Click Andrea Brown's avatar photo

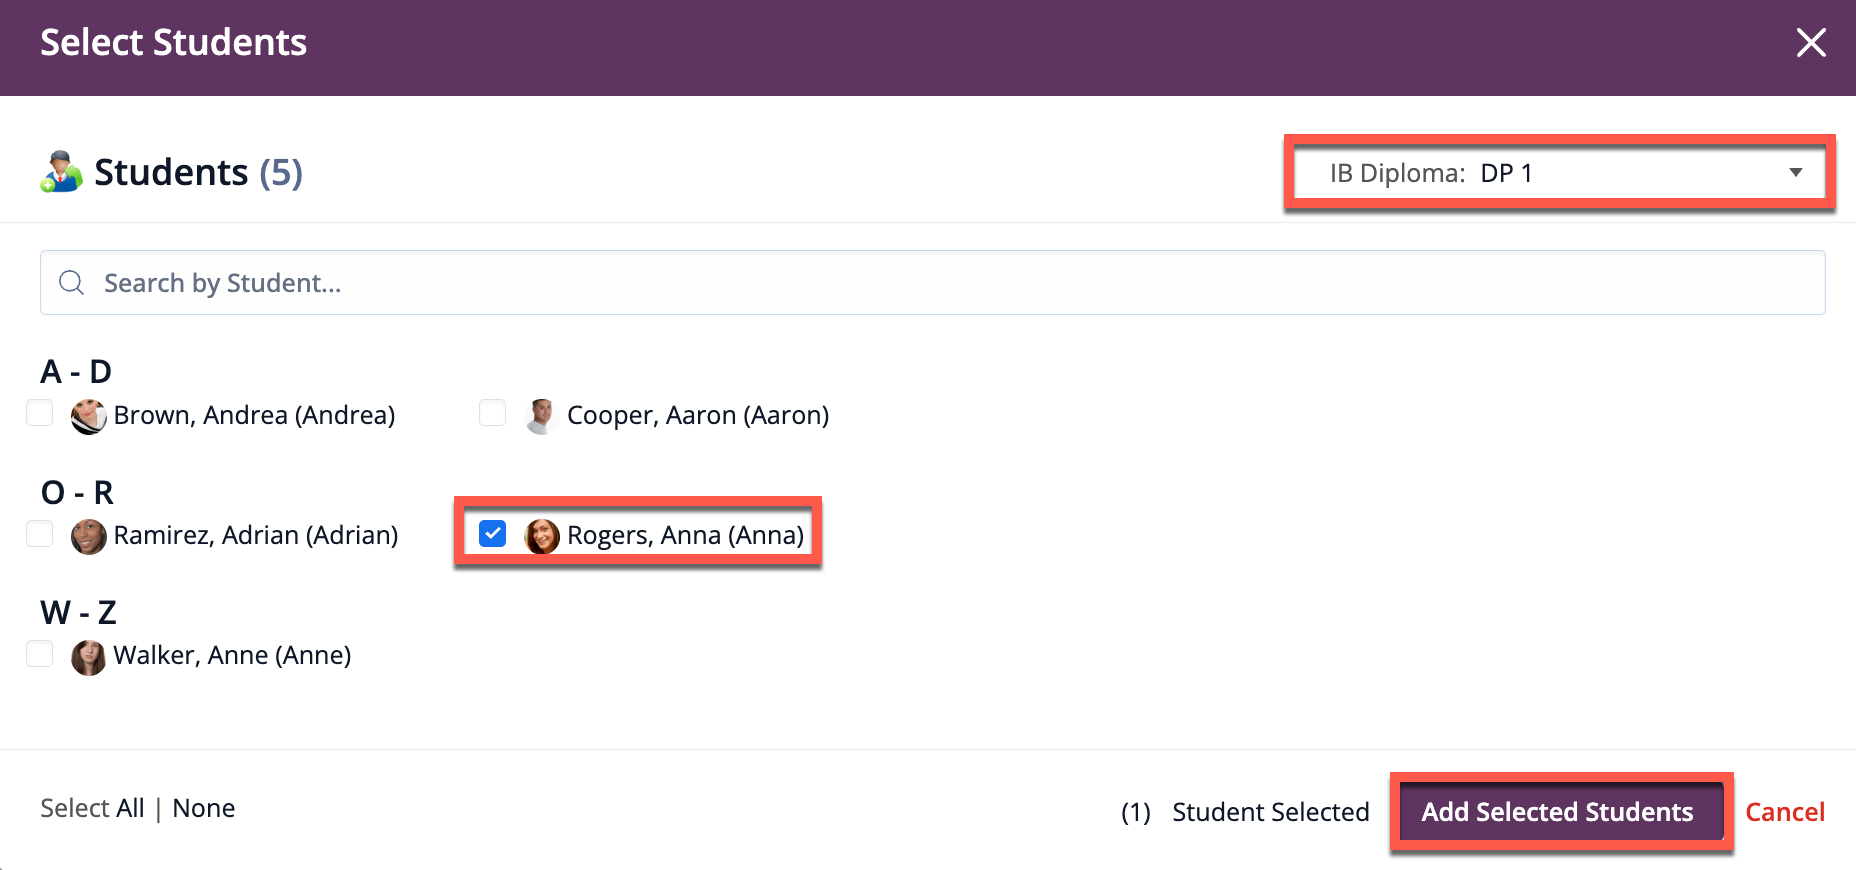(89, 416)
